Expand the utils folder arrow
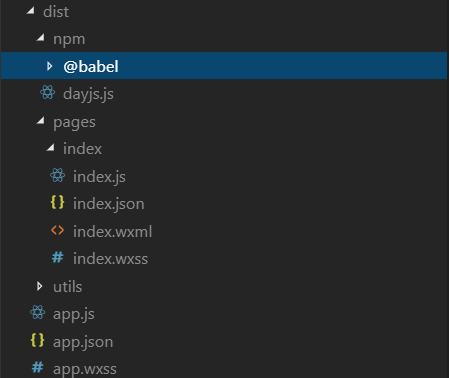The image size is (449, 378). pyautogui.click(x=40, y=286)
